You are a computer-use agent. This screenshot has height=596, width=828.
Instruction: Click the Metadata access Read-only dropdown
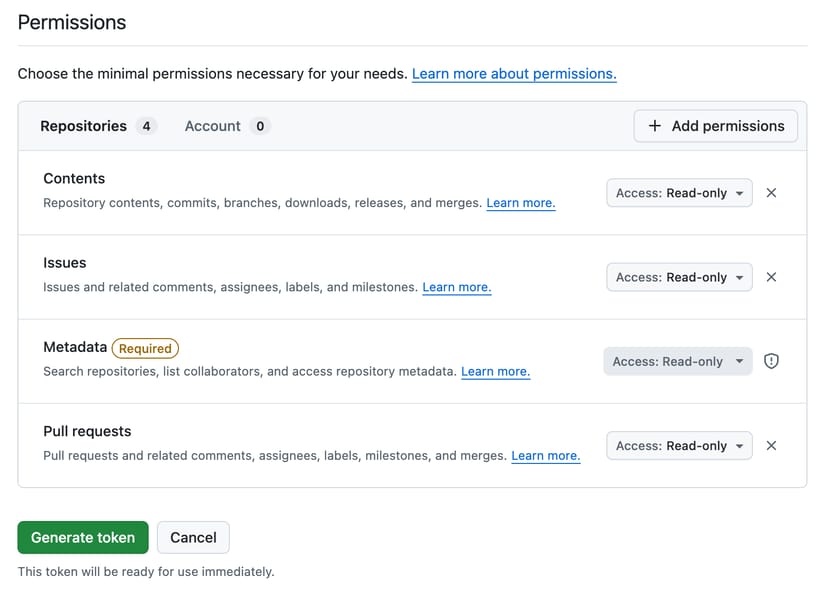point(677,361)
